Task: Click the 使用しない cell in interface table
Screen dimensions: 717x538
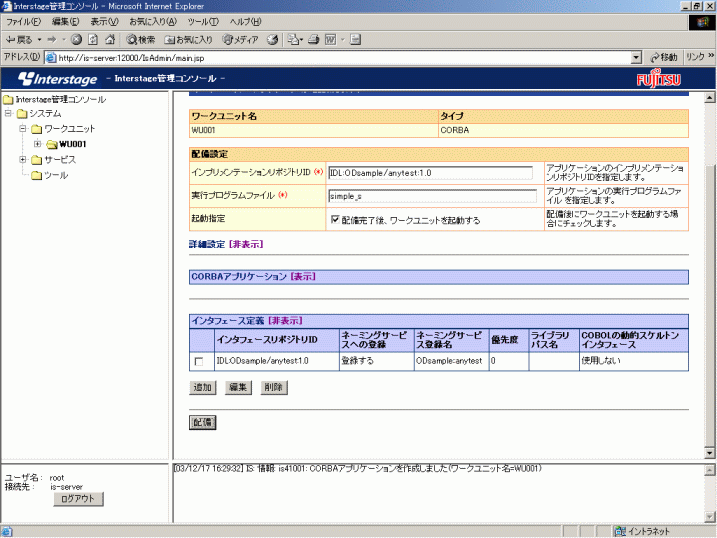Action: tap(633, 361)
